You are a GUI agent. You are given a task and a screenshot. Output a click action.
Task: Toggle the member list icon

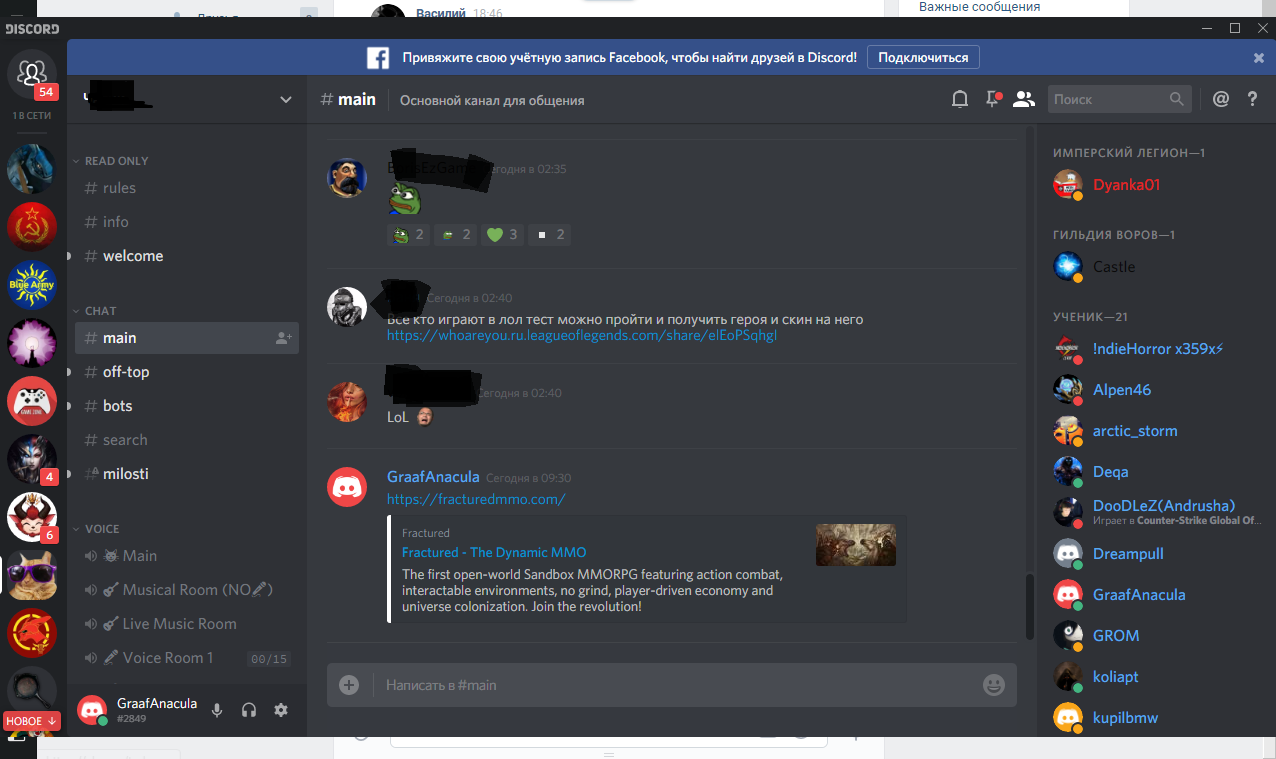pyautogui.click(x=1023, y=99)
